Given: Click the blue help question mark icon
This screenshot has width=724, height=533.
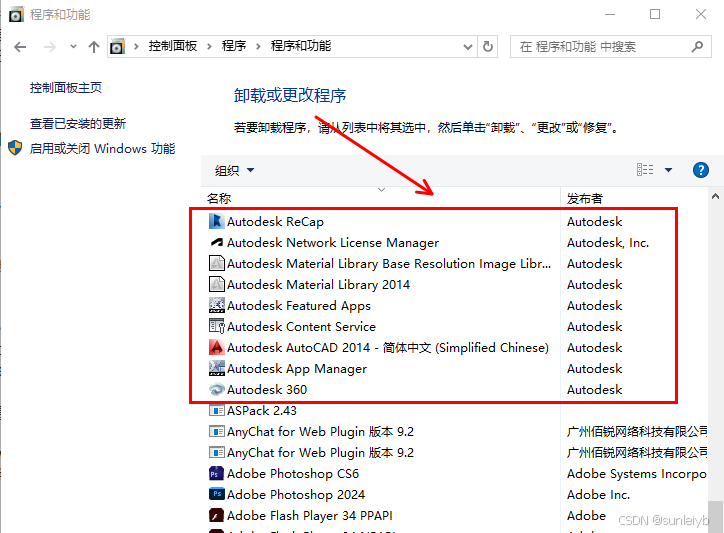Looking at the screenshot, I should (x=700, y=170).
